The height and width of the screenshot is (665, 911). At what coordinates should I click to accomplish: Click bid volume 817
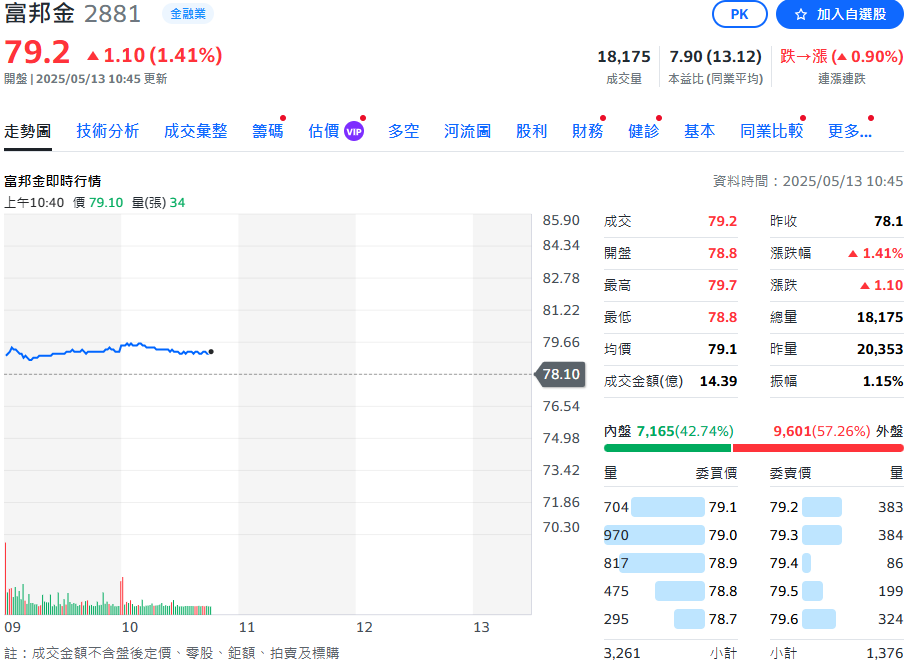pos(616,563)
